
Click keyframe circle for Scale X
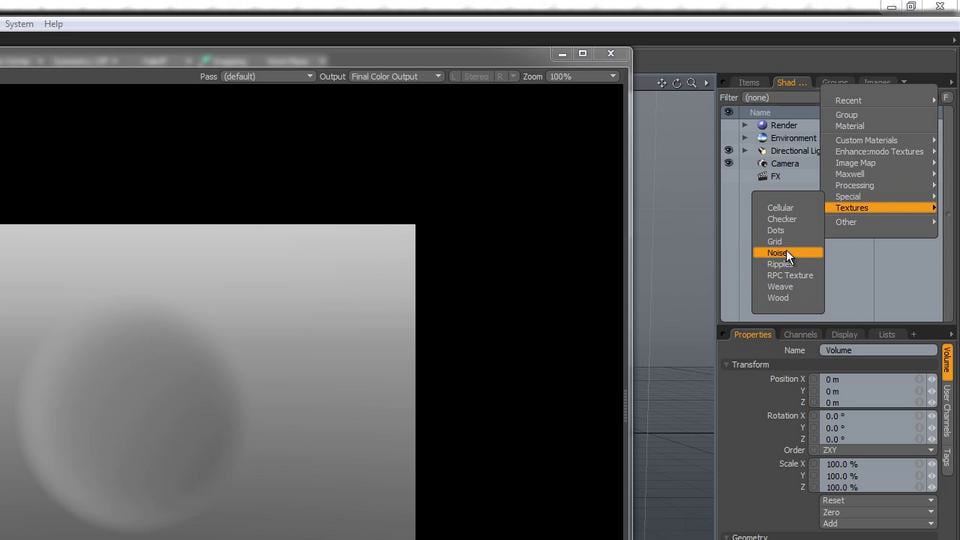(919, 464)
